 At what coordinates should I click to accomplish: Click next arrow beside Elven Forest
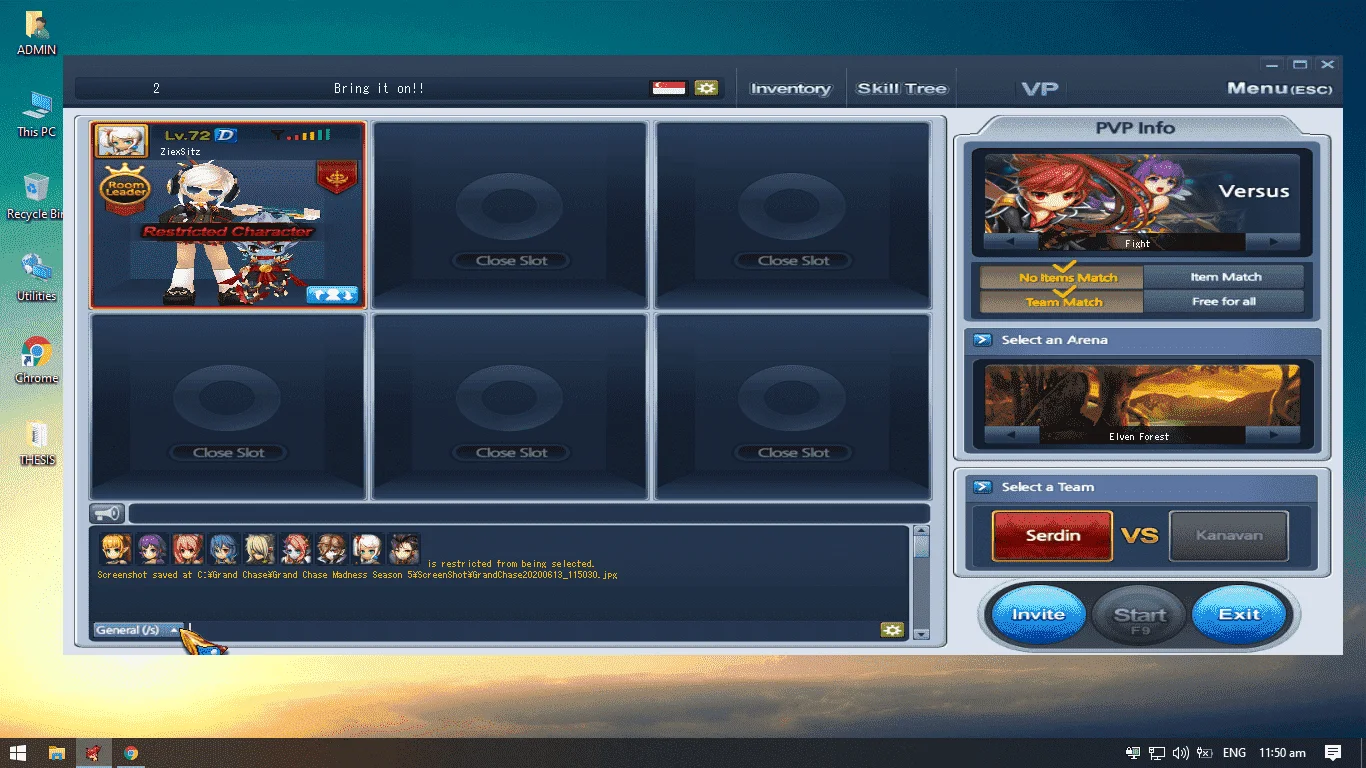click(x=1273, y=435)
